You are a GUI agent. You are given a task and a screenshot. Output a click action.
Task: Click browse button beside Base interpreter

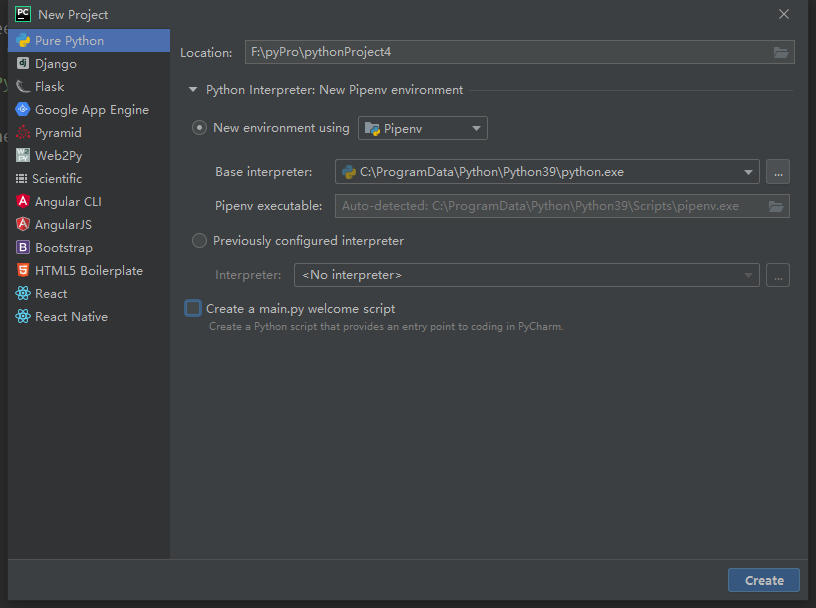778,172
